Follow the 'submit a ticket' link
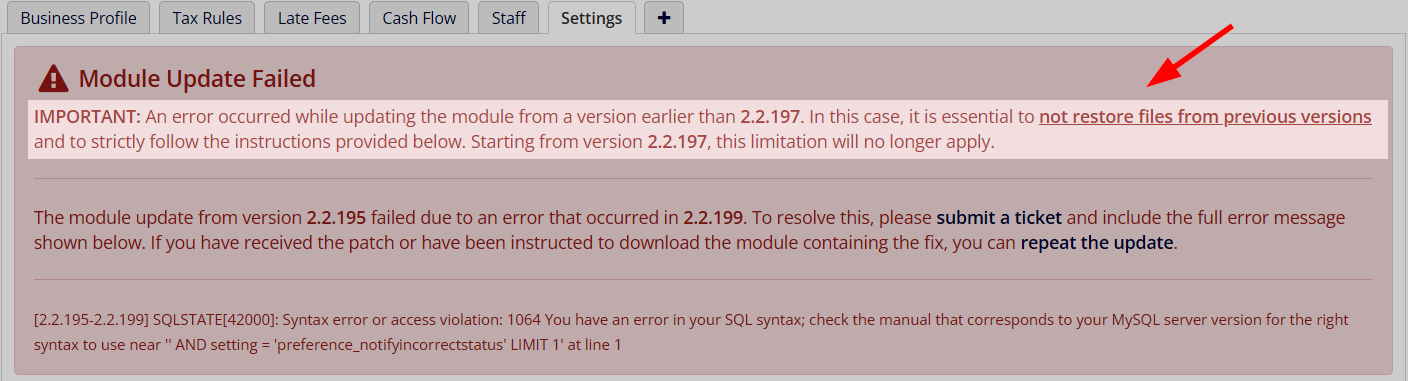The height and width of the screenshot is (381, 1408). pos(999,217)
